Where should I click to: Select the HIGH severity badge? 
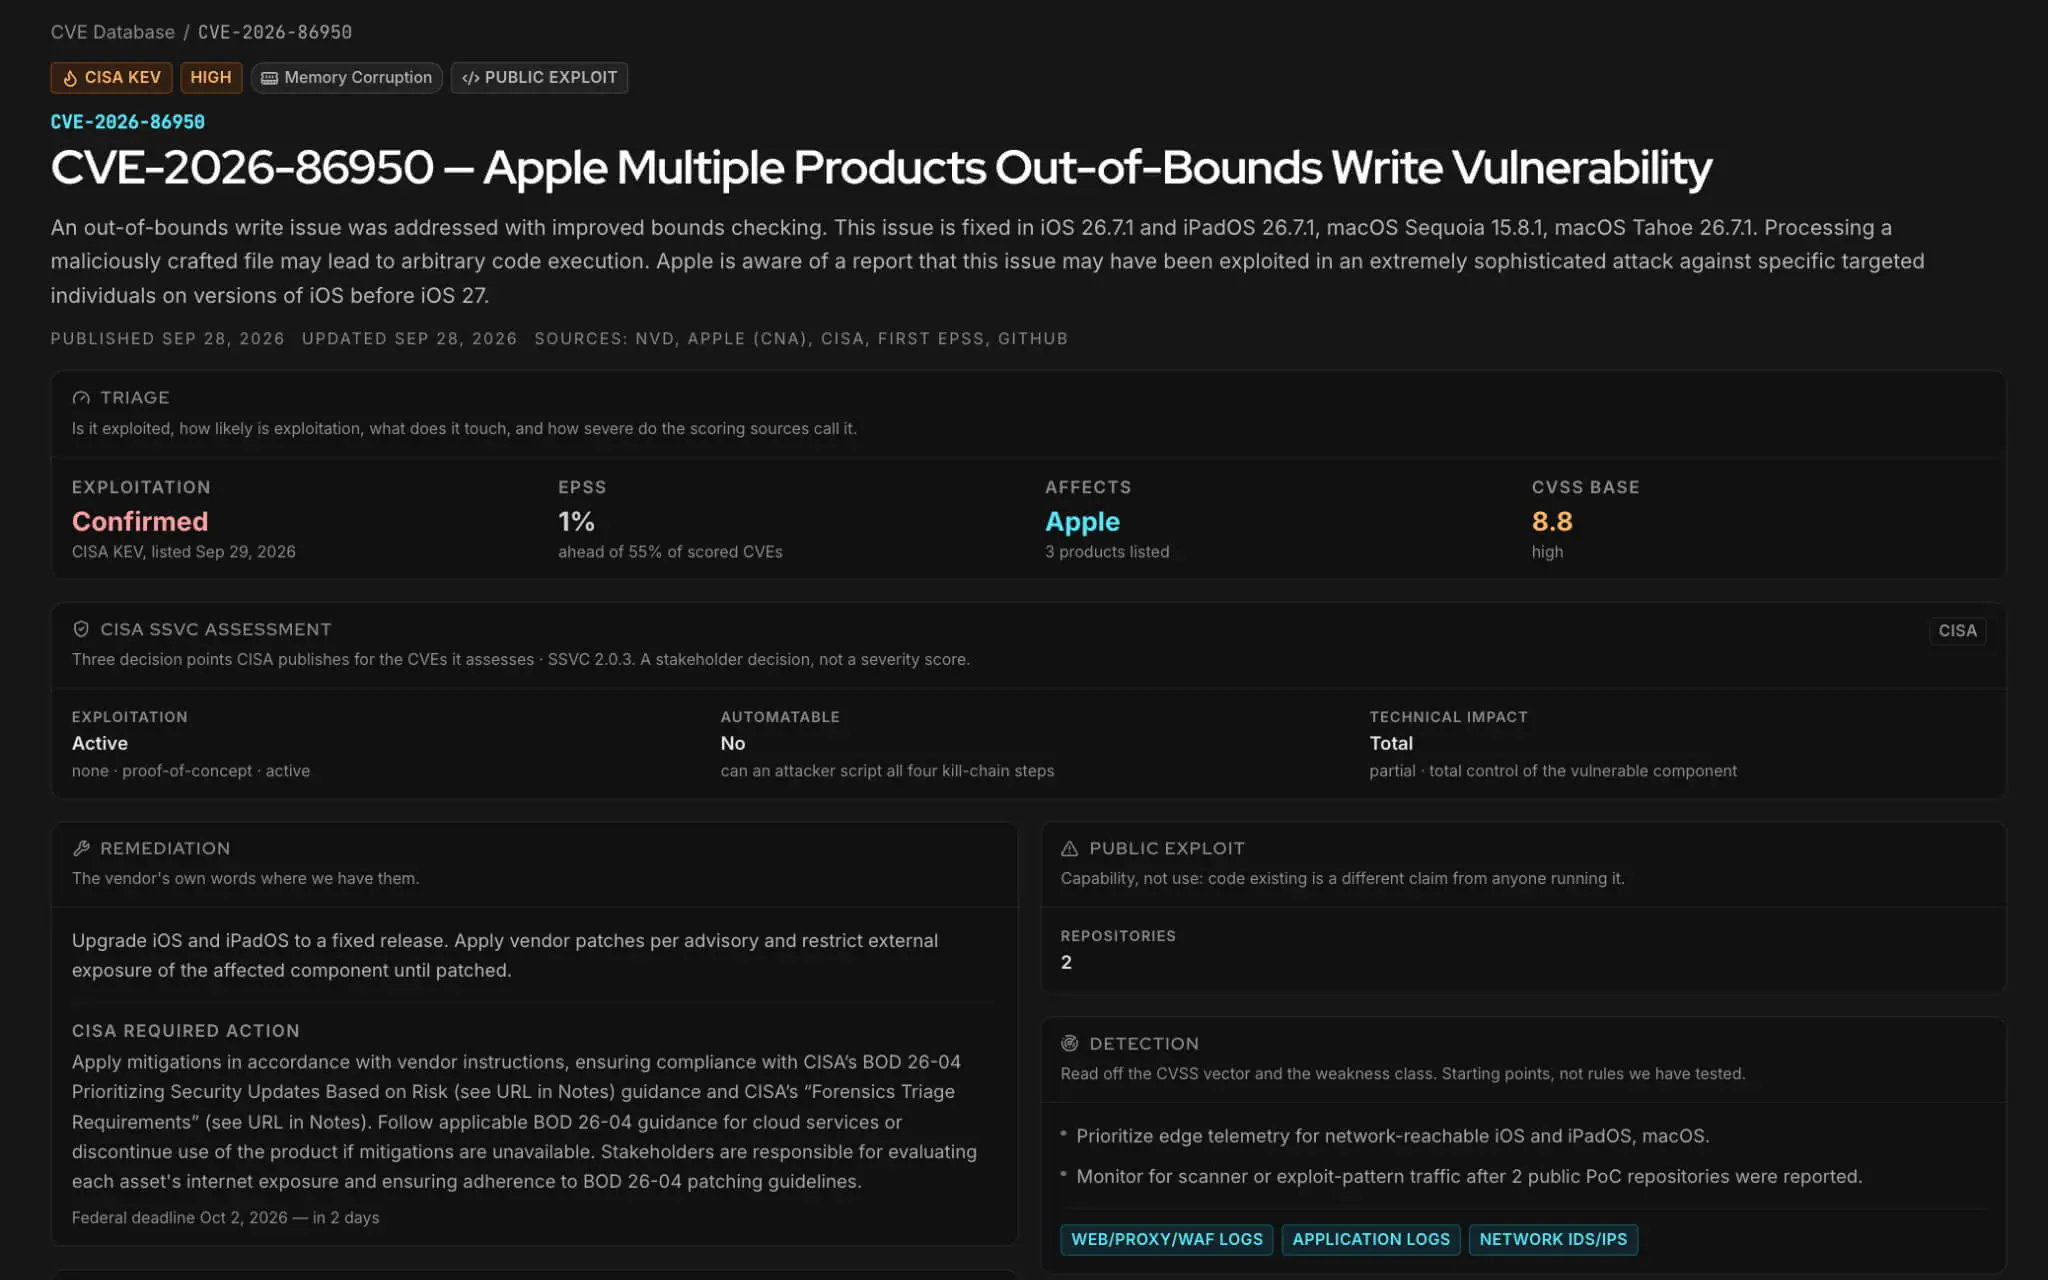point(211,78)
